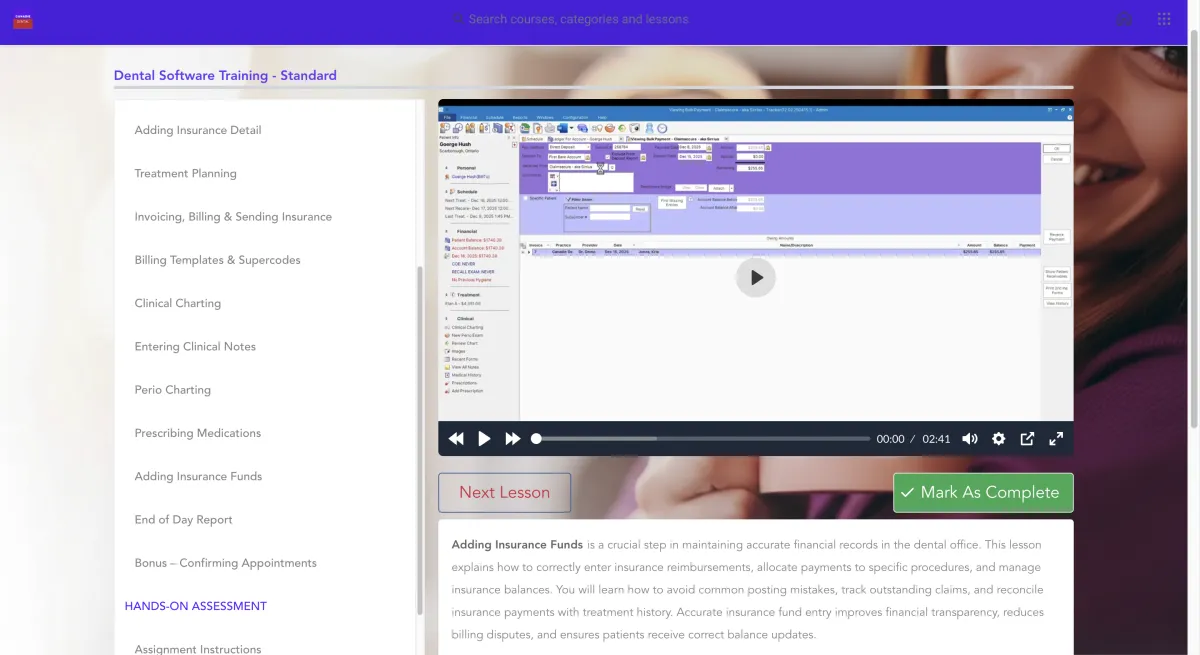Open Prescribing Medications lesson

(x=198, y=433)
